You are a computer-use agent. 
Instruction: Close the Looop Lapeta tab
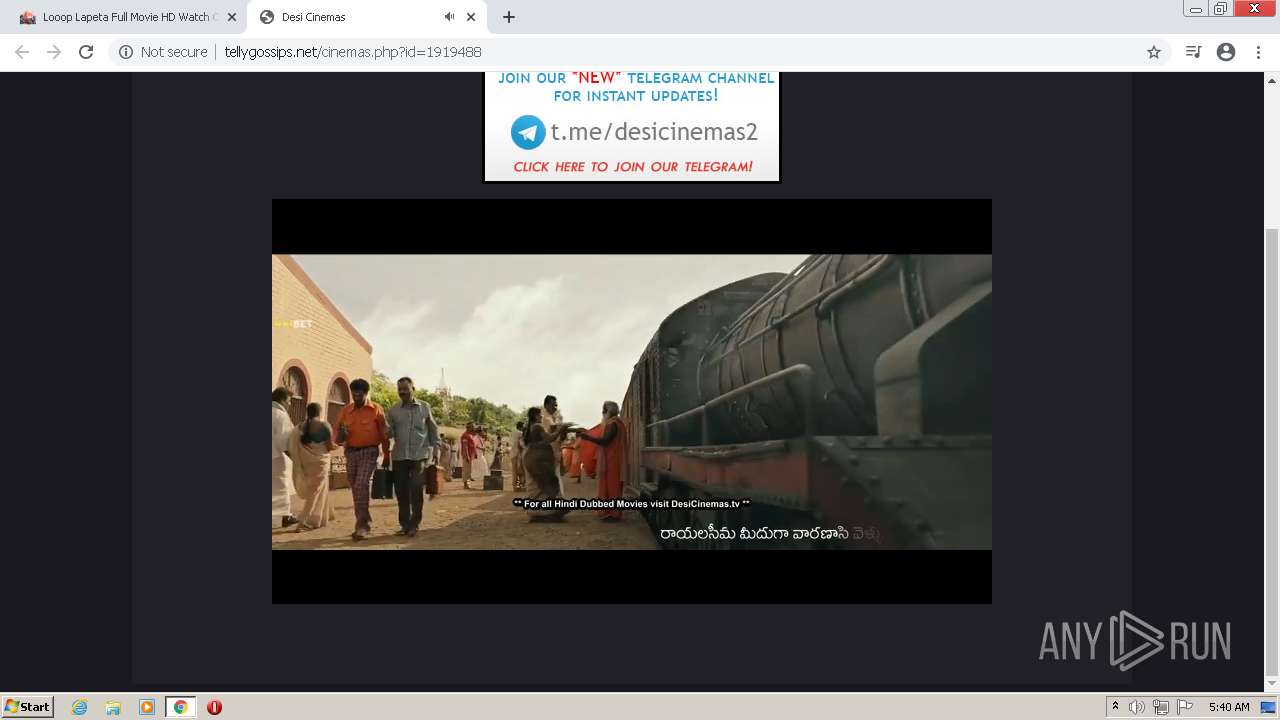[x=232, y=17]
